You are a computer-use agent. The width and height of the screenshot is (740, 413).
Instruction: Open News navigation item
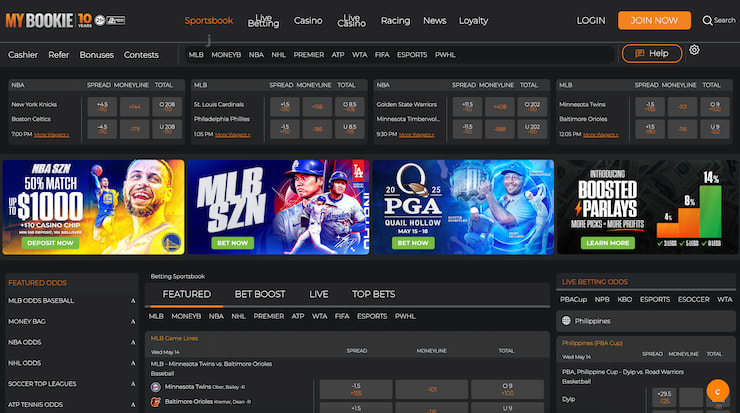(x=435, y=21)
